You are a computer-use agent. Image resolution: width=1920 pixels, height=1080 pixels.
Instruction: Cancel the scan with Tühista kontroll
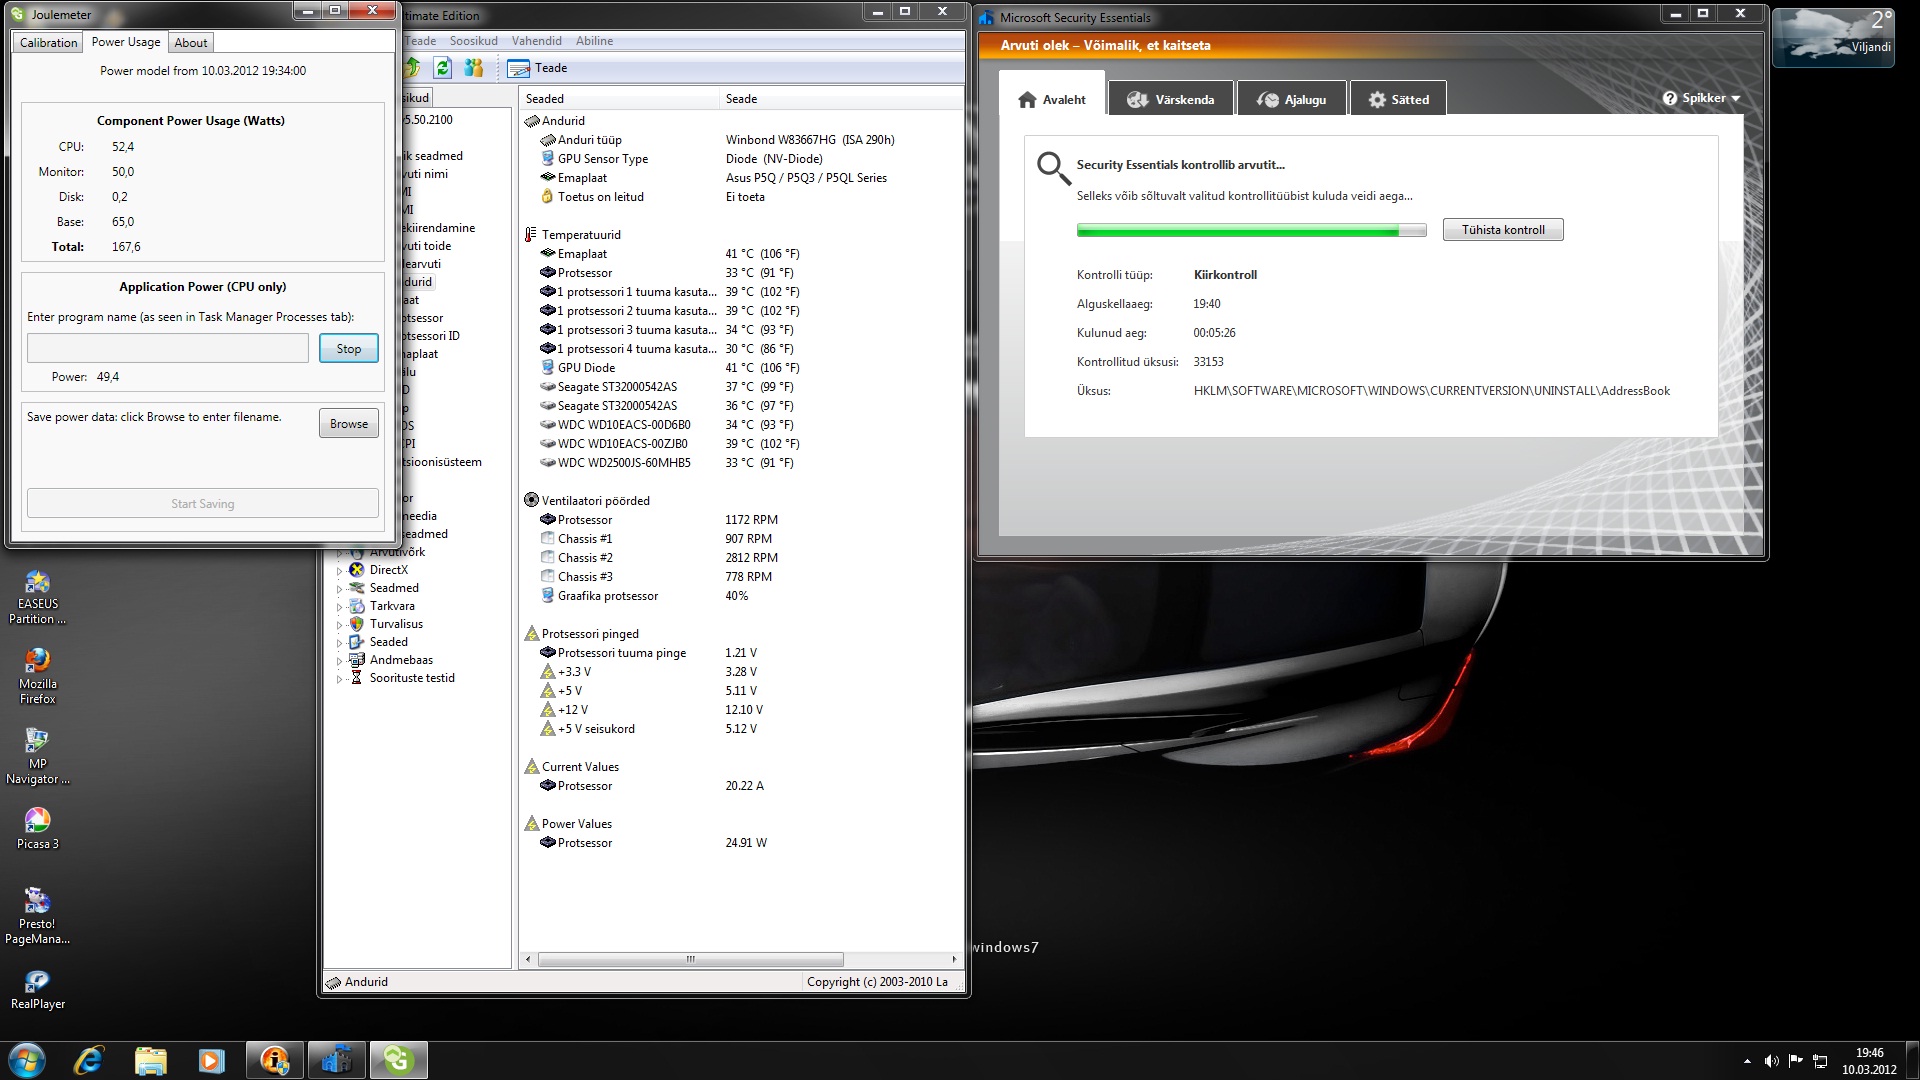click(x=1503, y=230)
